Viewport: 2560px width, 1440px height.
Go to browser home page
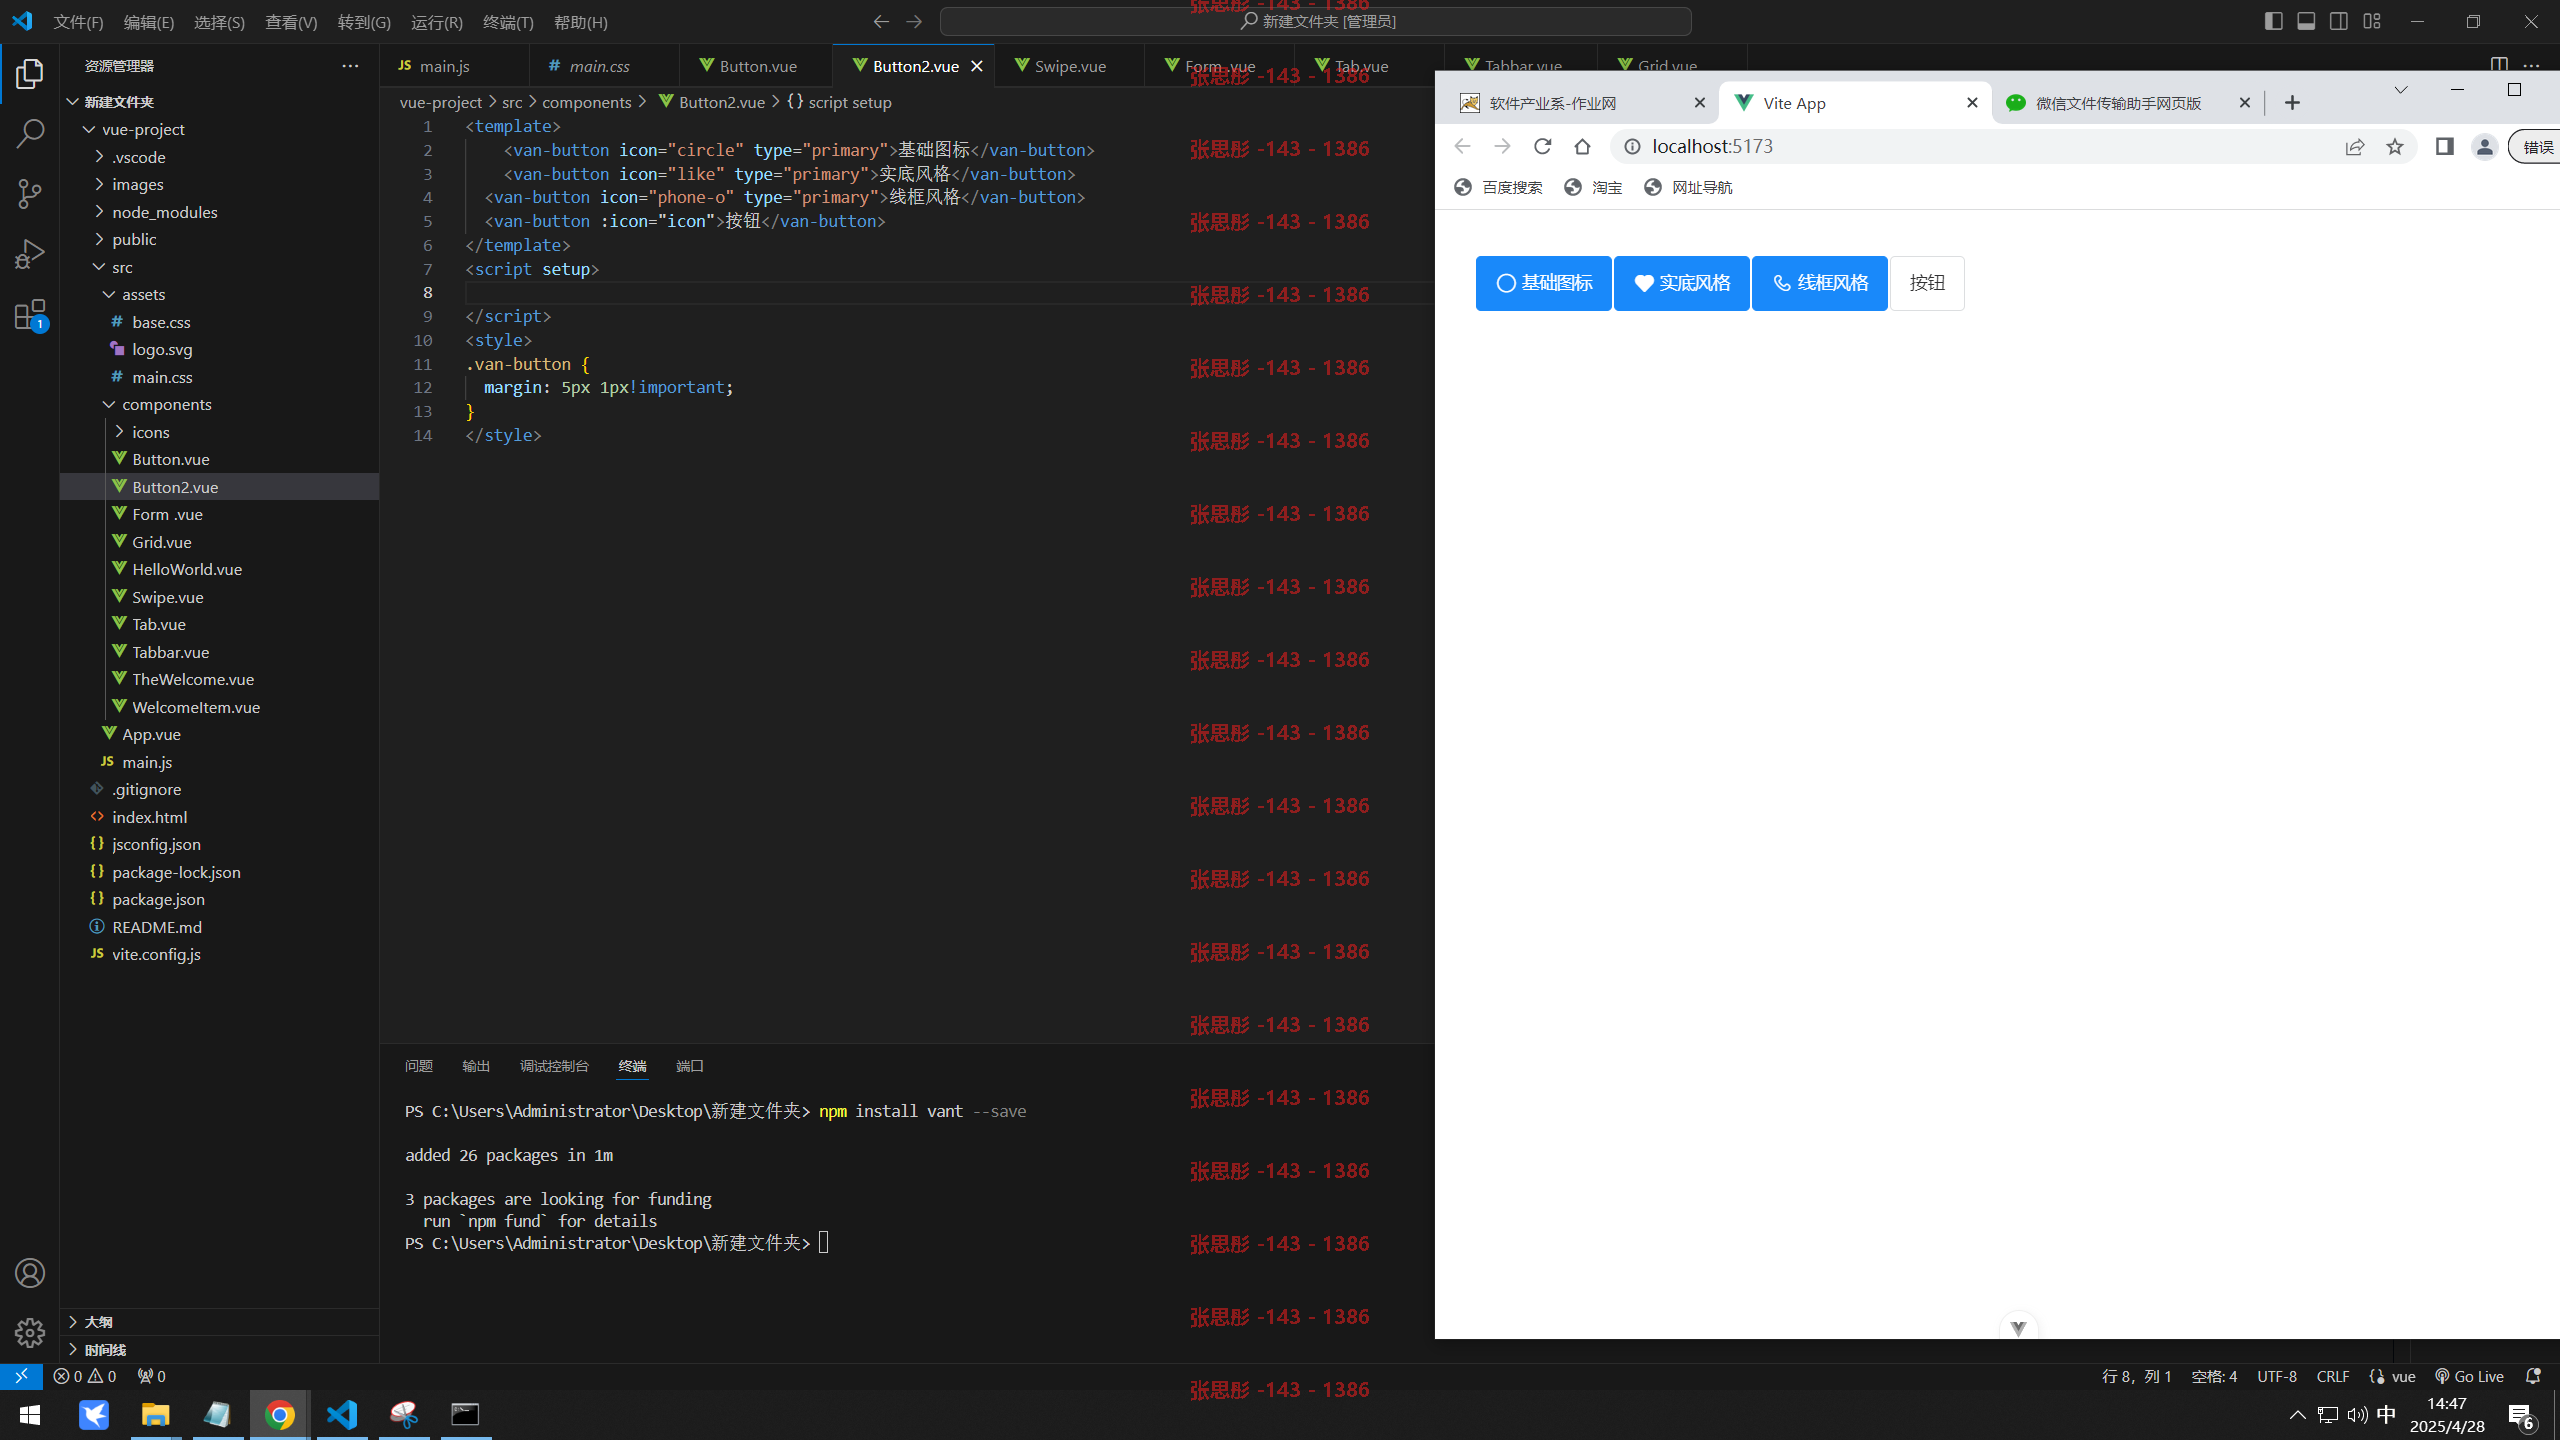(x=1582, y=147)
